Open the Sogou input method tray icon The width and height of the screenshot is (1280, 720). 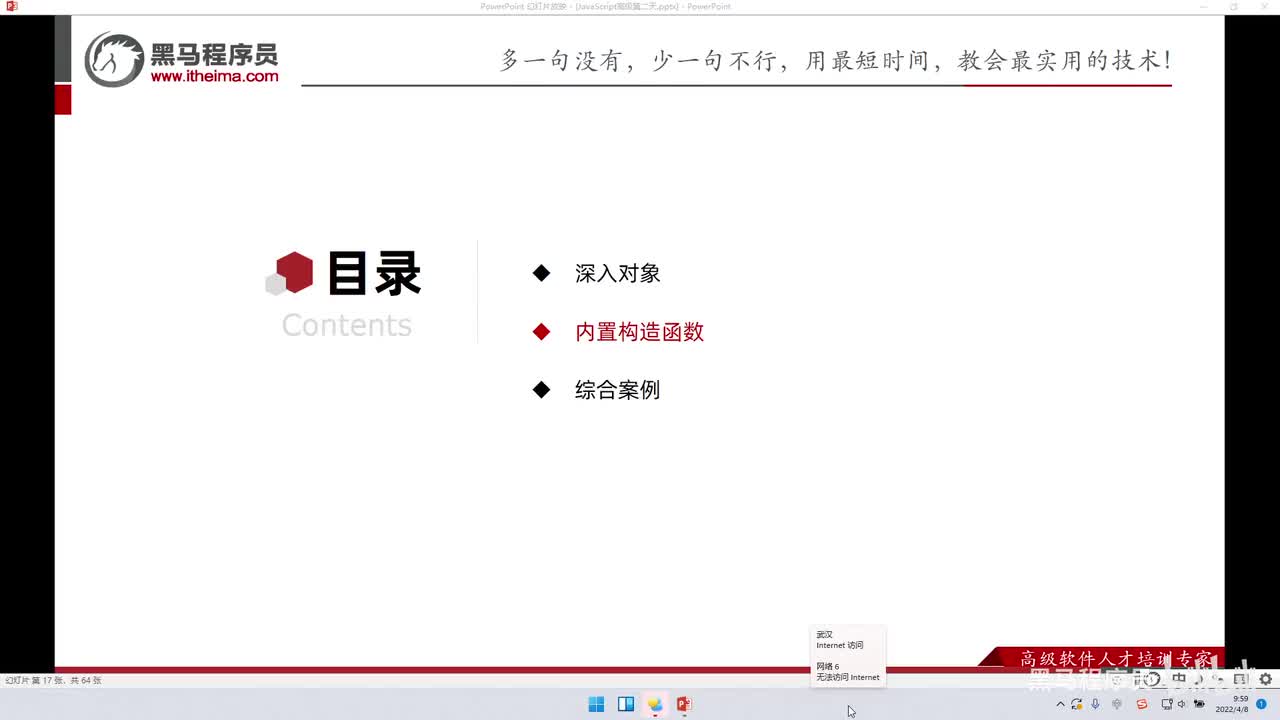point(1142,704)
